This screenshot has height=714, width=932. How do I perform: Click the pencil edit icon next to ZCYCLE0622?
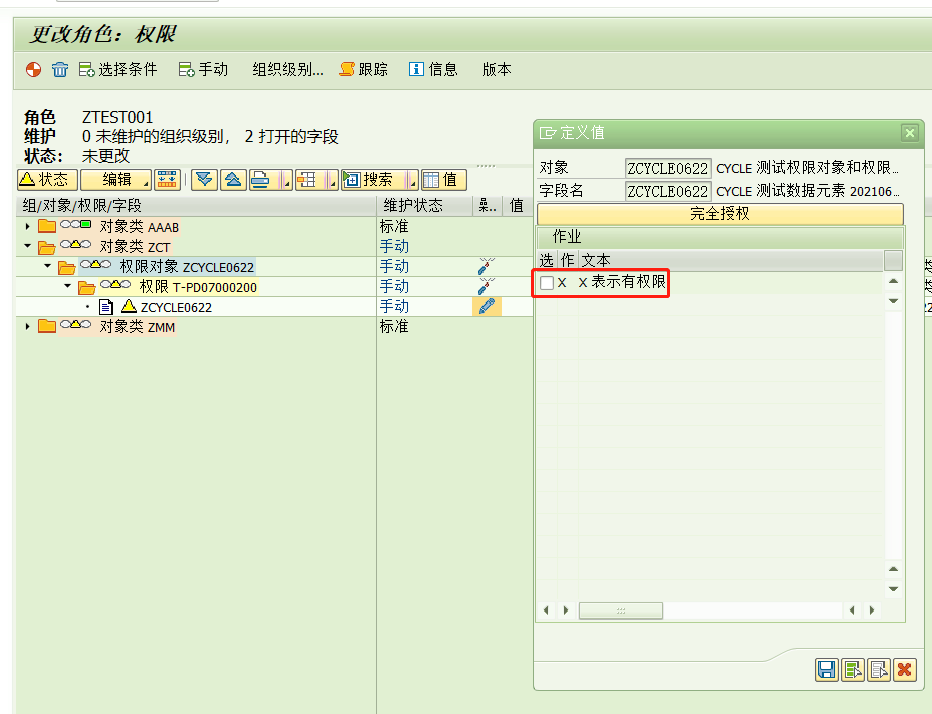point(486,306)
